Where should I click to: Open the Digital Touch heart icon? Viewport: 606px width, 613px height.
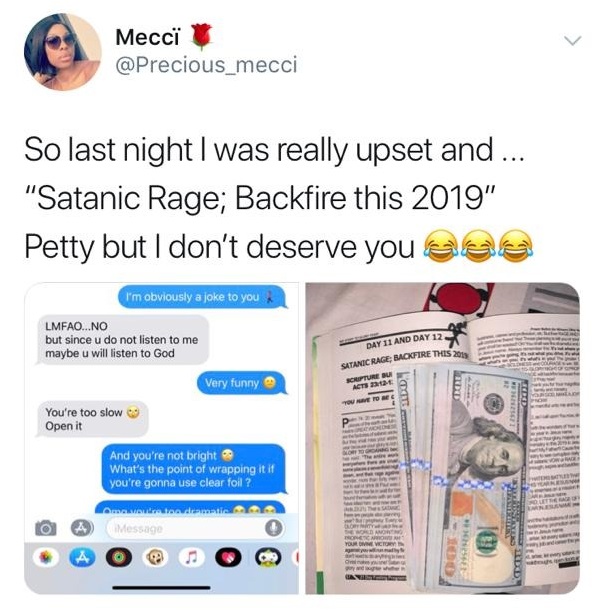228,558
